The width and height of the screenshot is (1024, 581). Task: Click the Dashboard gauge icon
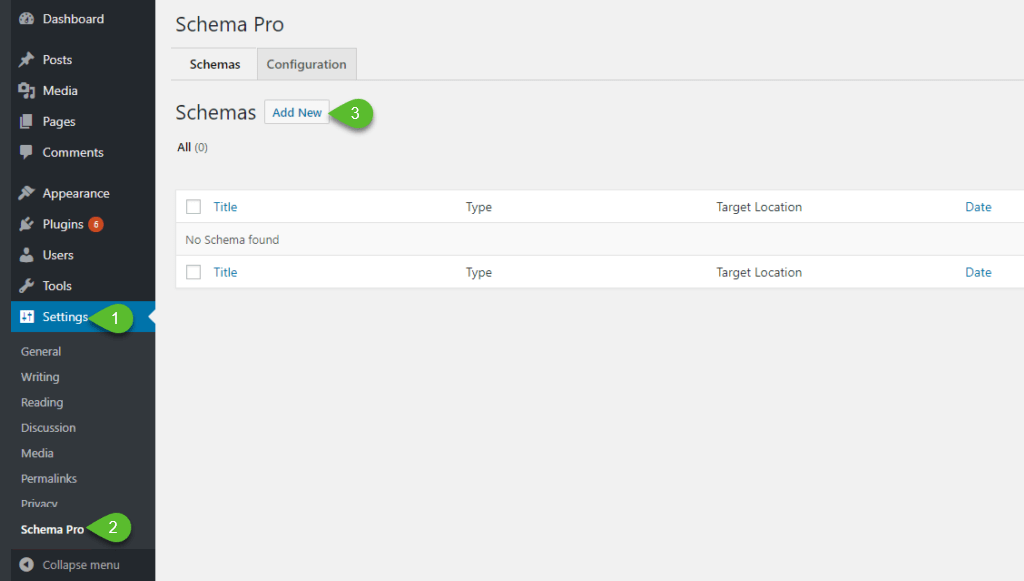pyautogui.click(x=26, y=19)
